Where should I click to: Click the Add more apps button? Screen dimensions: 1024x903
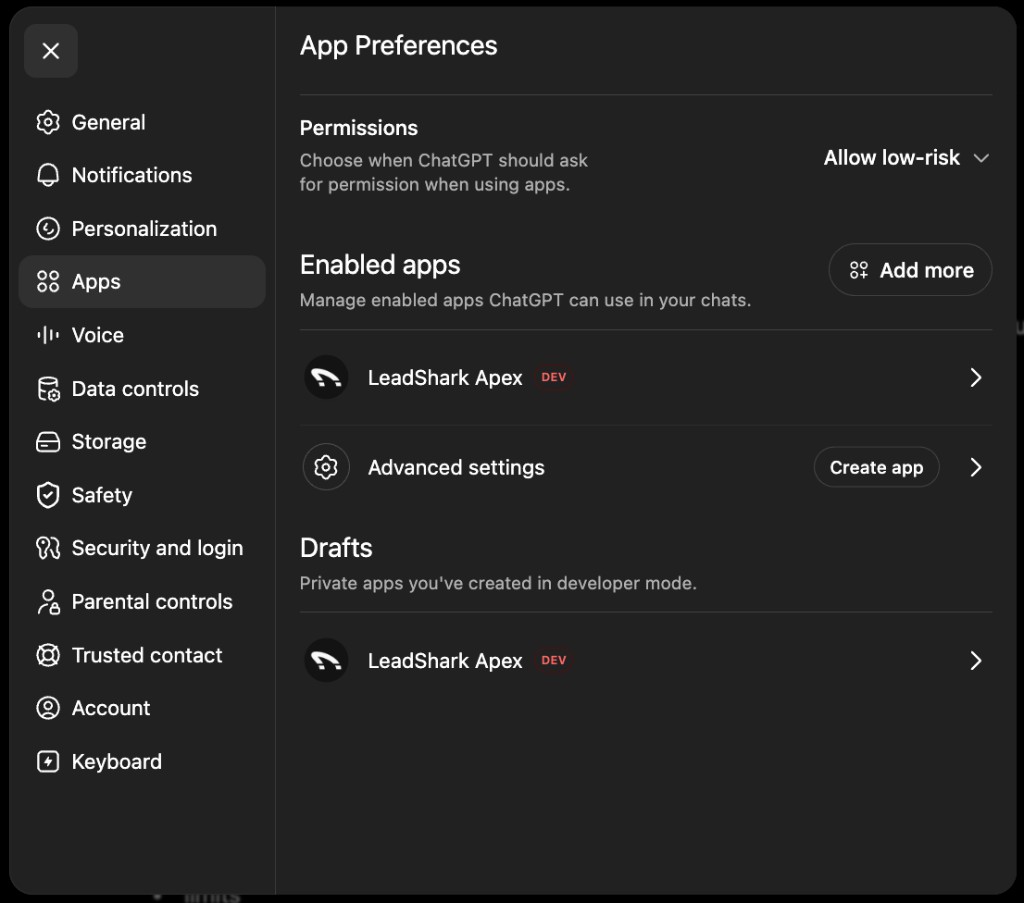910,270
